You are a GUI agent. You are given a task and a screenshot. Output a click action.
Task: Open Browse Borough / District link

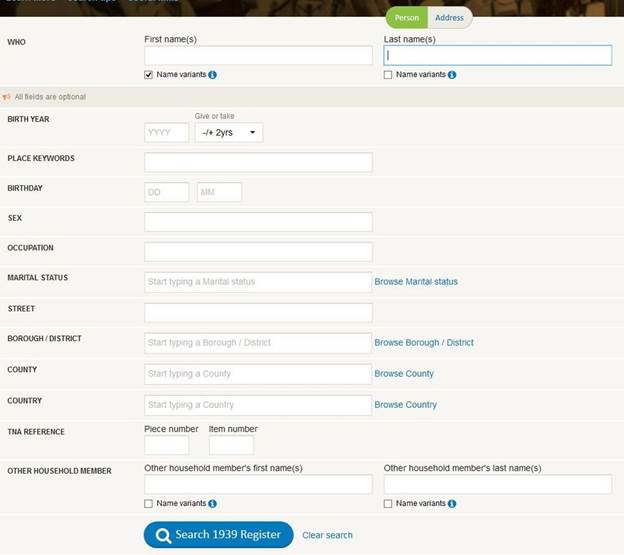pos(424,343)
